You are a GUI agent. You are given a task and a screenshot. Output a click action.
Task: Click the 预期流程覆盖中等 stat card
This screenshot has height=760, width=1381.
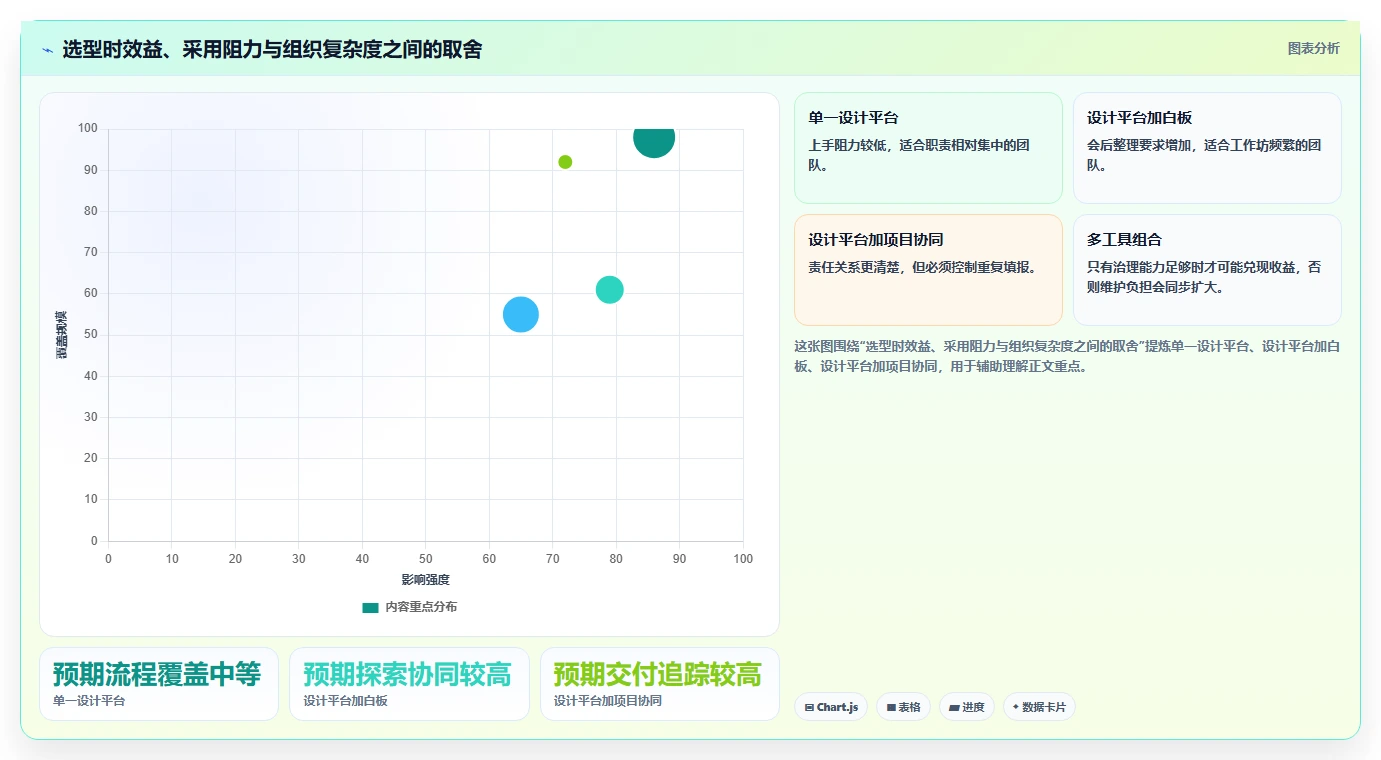(159, 684)
